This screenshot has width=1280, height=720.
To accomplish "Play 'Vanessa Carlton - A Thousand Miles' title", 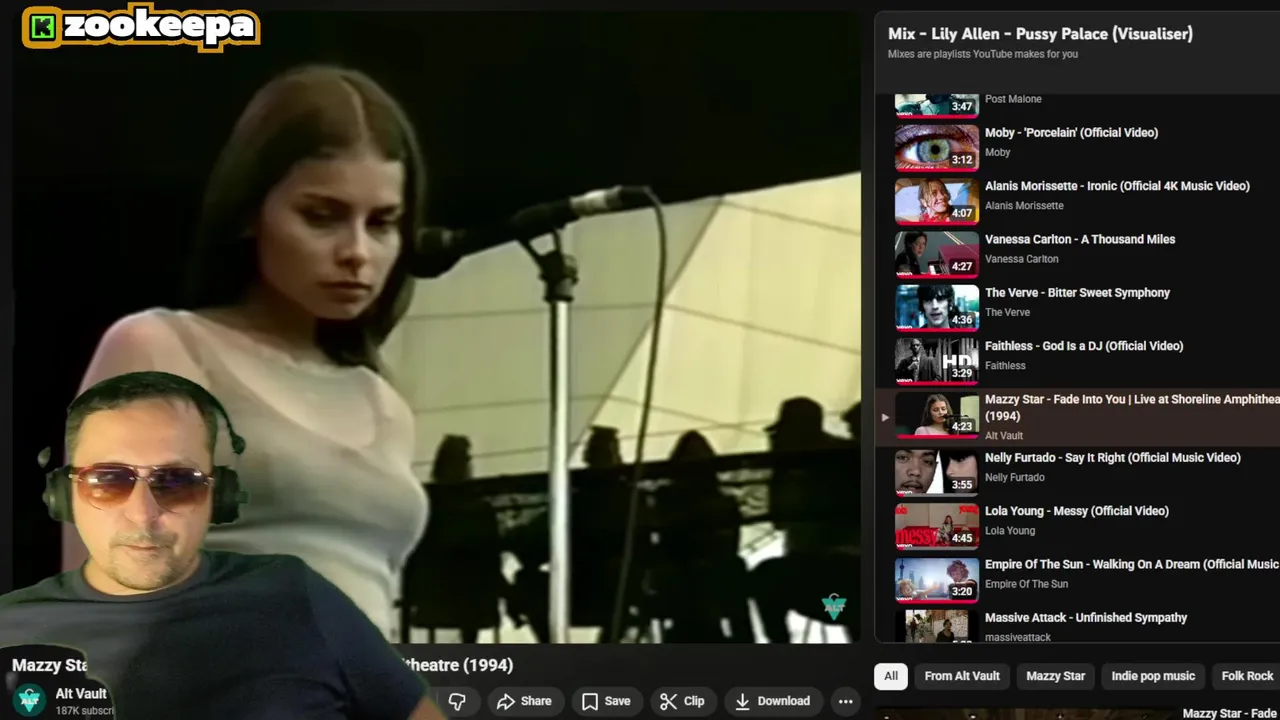I will coord(1080,239).
